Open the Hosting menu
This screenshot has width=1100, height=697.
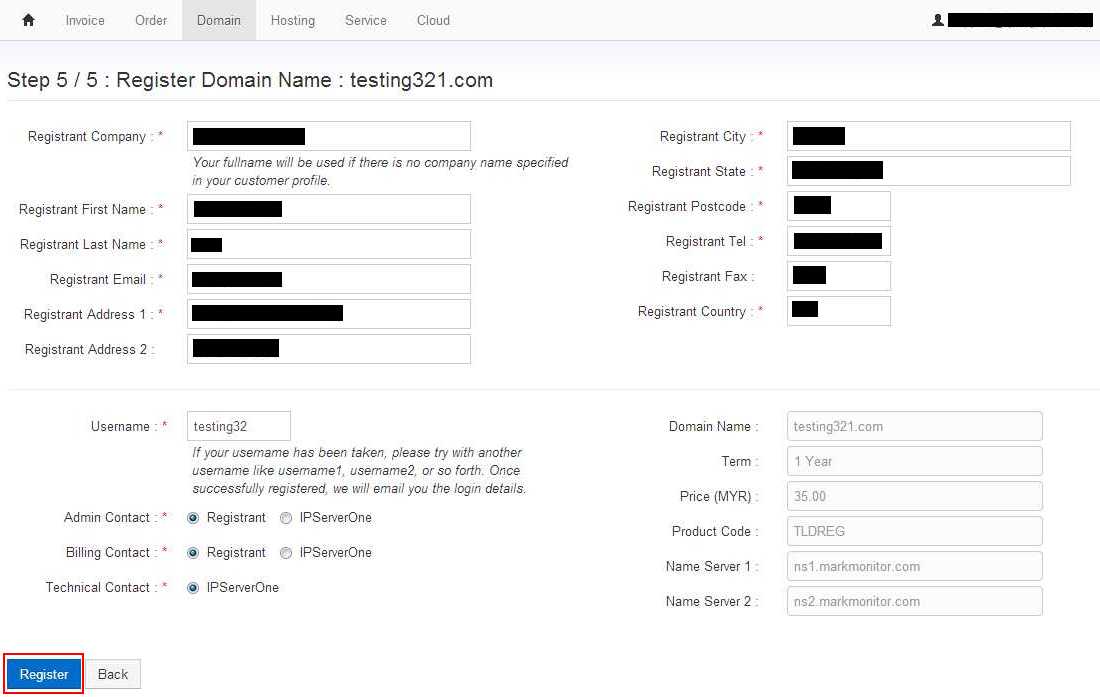coord(293,20)
